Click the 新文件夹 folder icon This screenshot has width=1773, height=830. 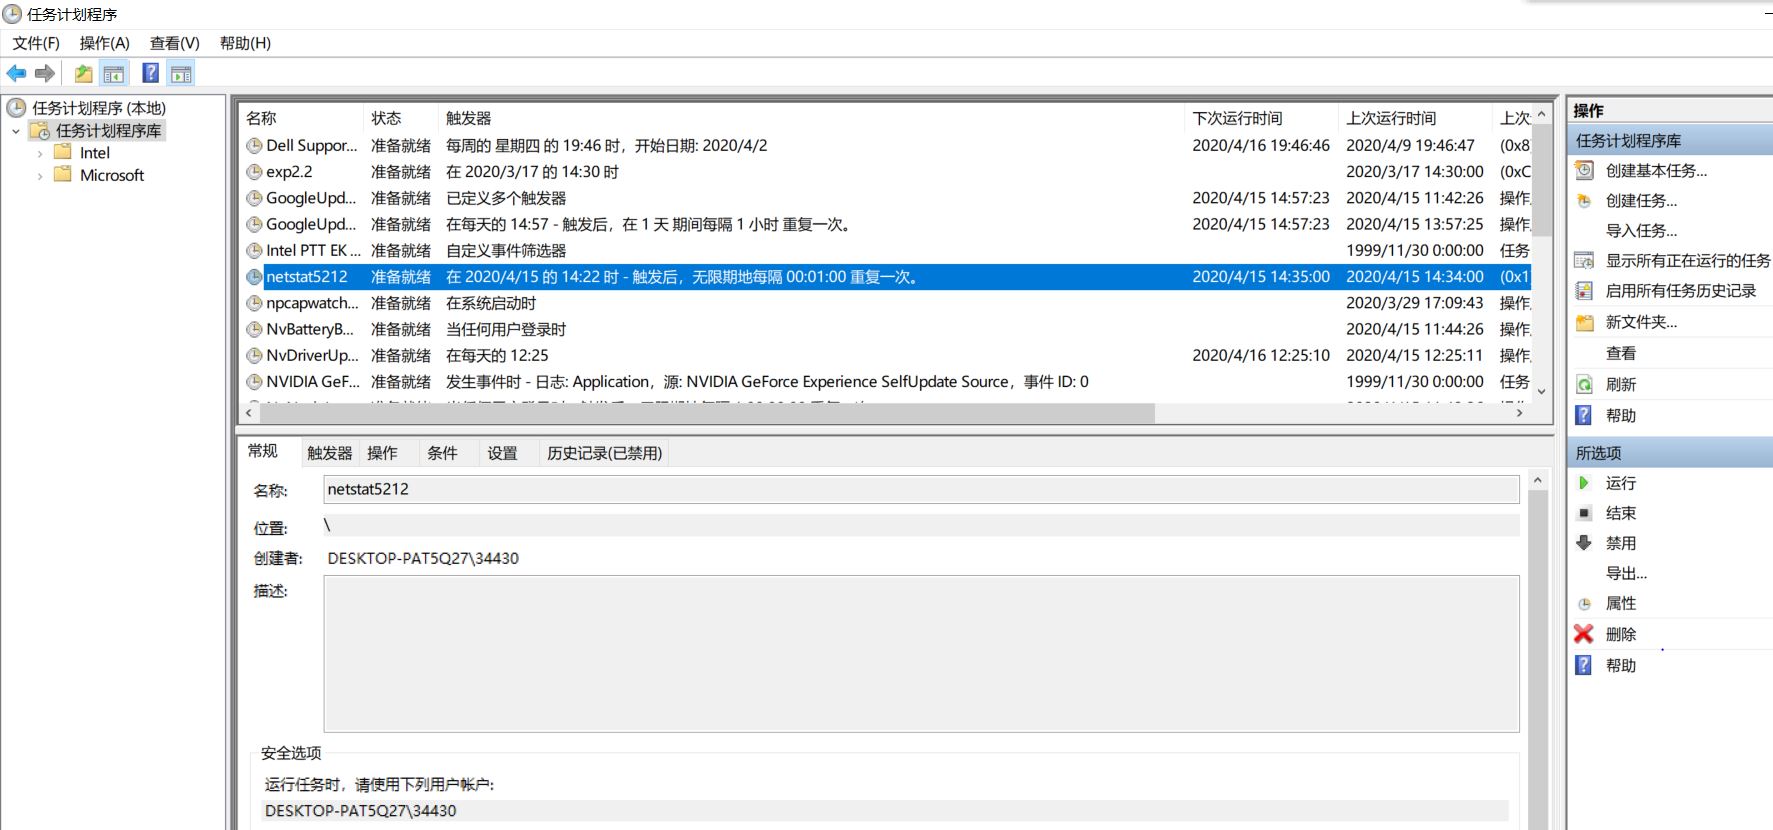(1584, 322)
